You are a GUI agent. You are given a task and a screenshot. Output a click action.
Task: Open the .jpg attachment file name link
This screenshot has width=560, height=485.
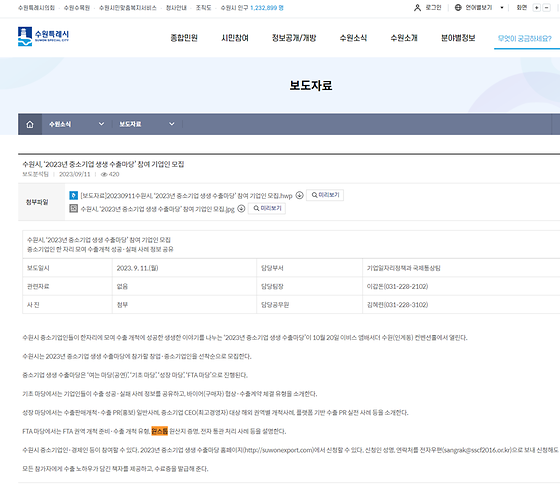click(x=158, y=209)
